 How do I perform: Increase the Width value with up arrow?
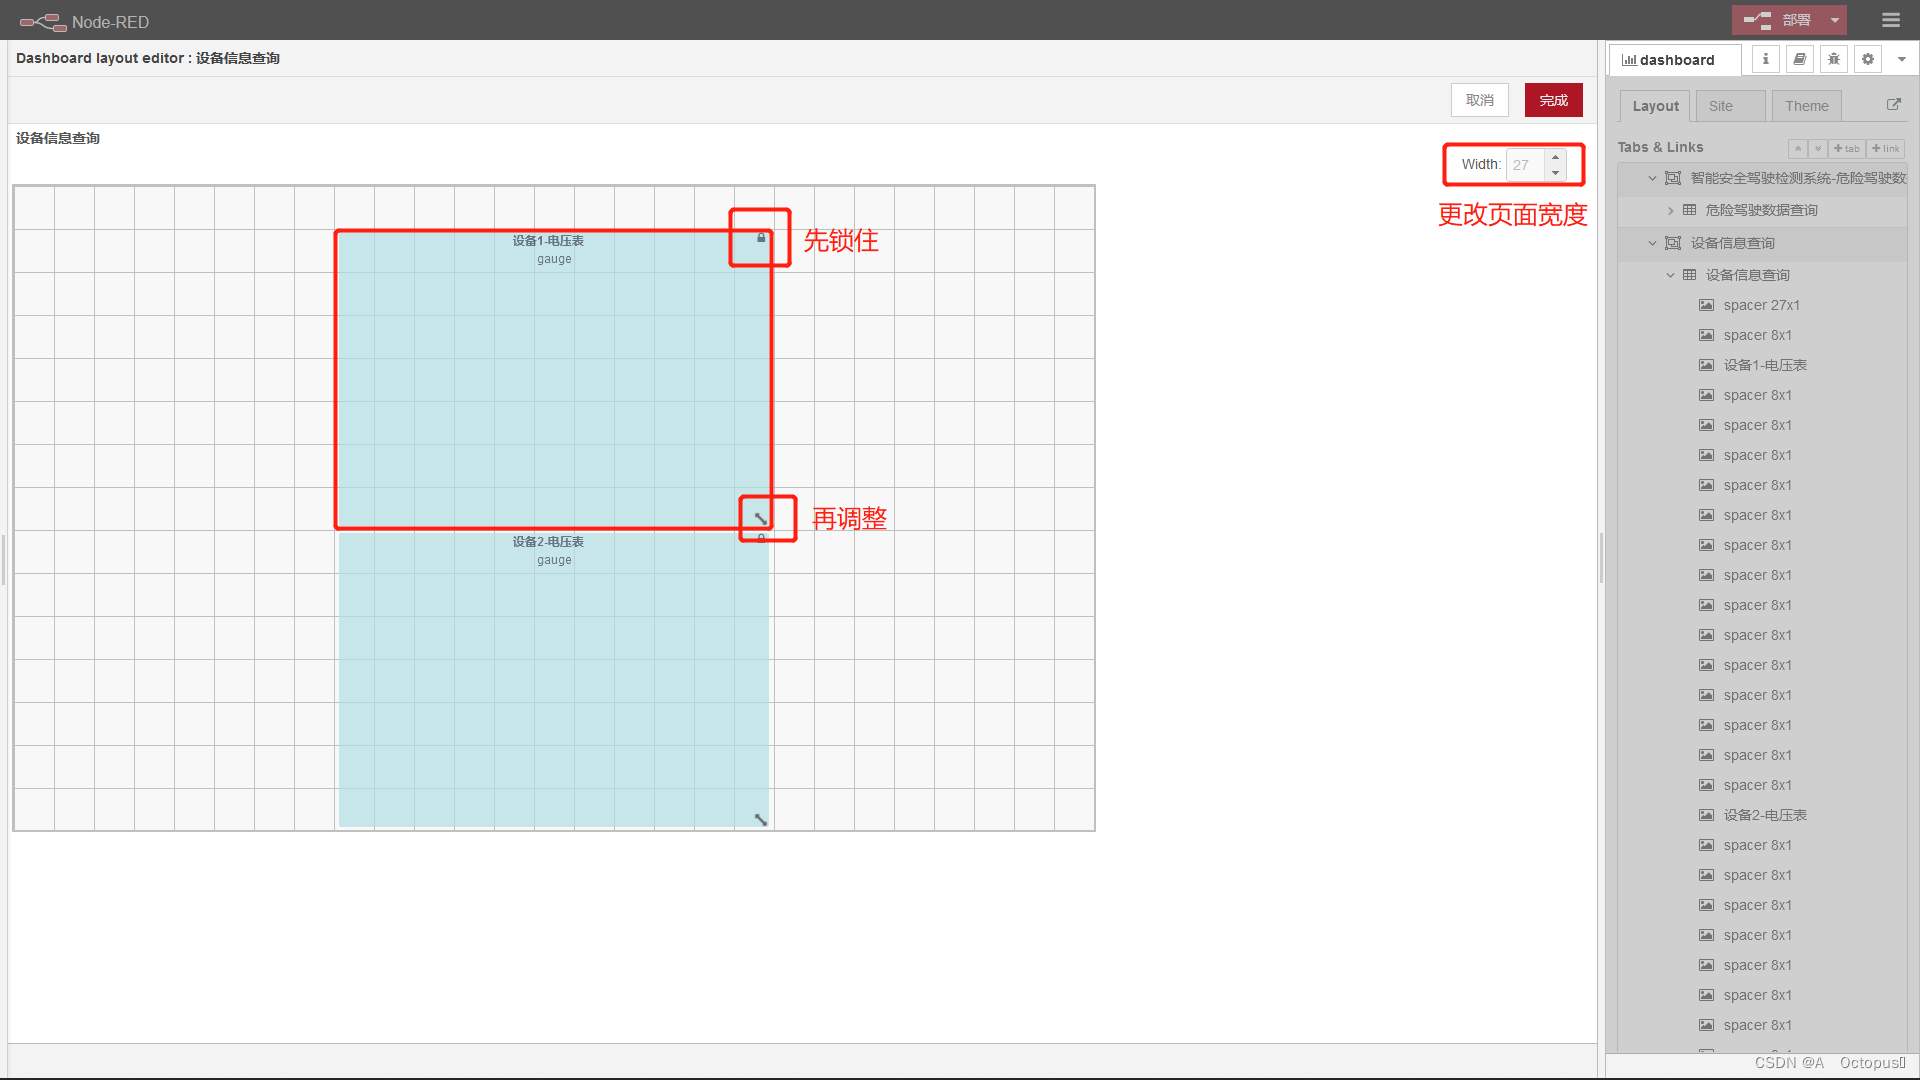click(x=1555, y=157)
